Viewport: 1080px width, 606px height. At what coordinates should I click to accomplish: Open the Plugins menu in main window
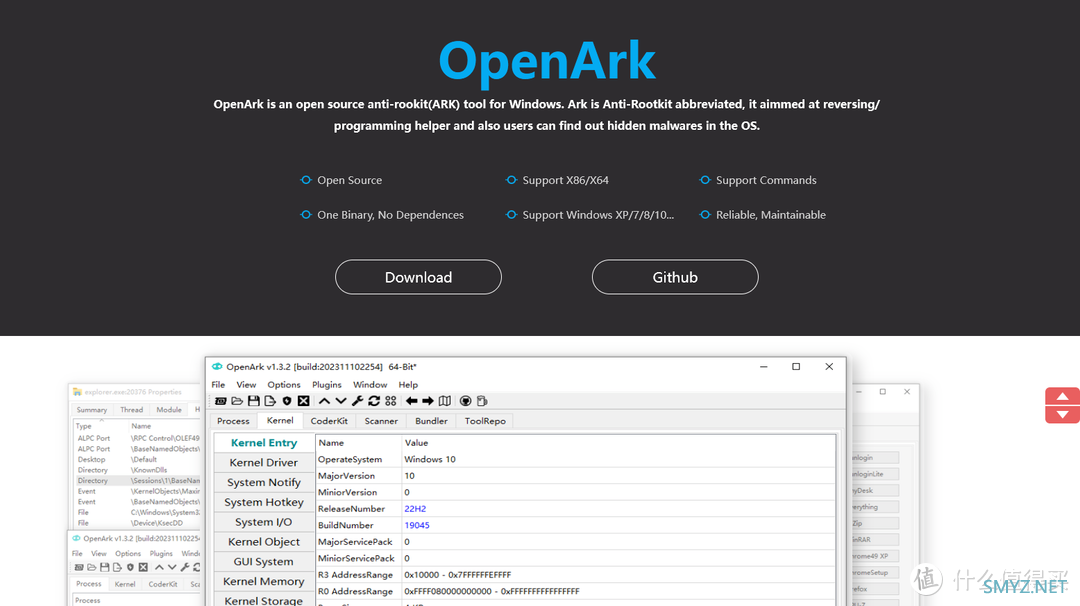(x=326, y=384)
